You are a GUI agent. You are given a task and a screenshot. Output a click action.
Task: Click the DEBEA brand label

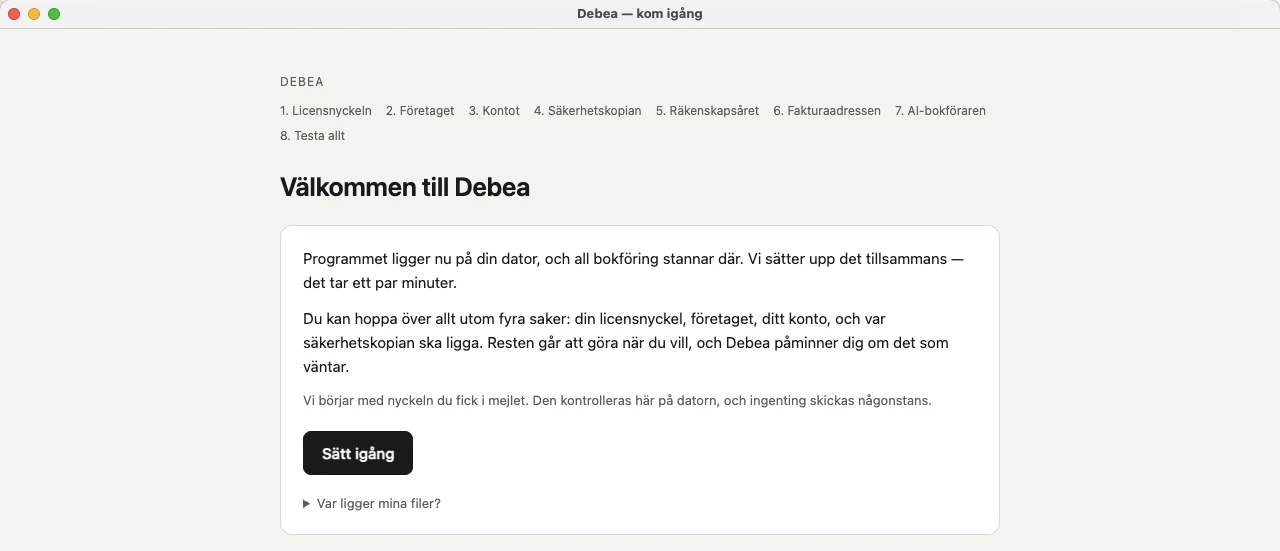coord(302,82)
